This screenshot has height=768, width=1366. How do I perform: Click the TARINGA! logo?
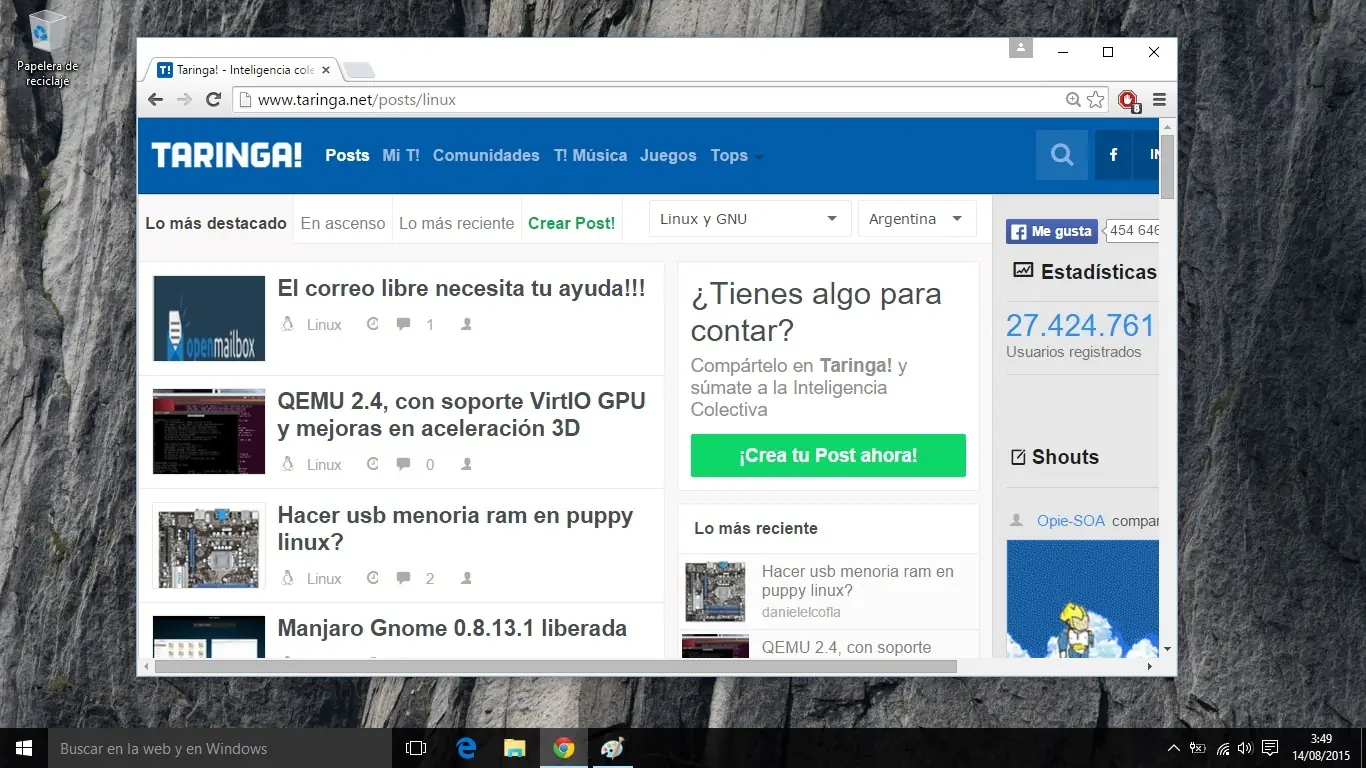point(225,155)
